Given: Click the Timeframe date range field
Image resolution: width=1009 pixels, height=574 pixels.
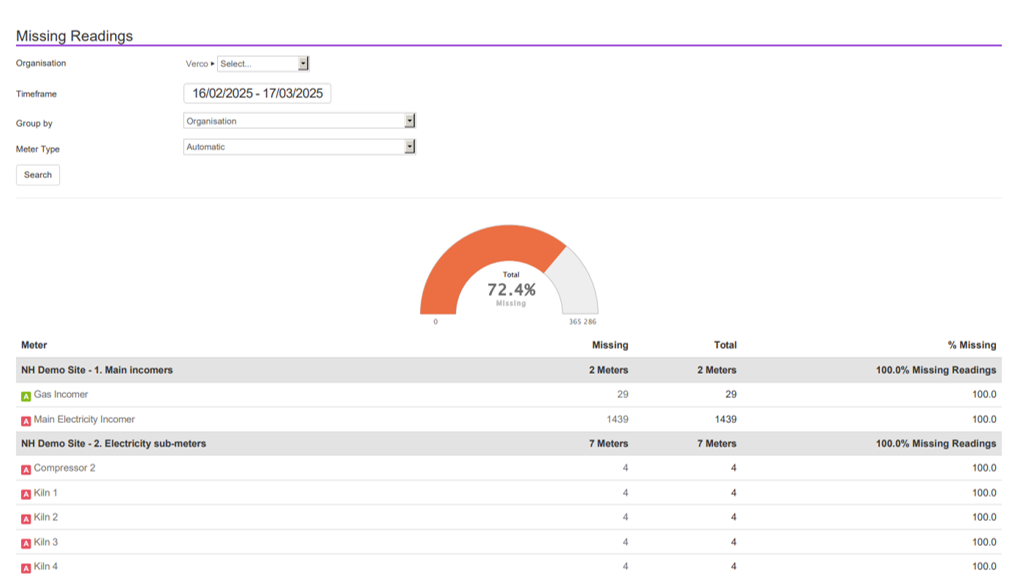Looking at the screenshot, I should coord(257,93).
